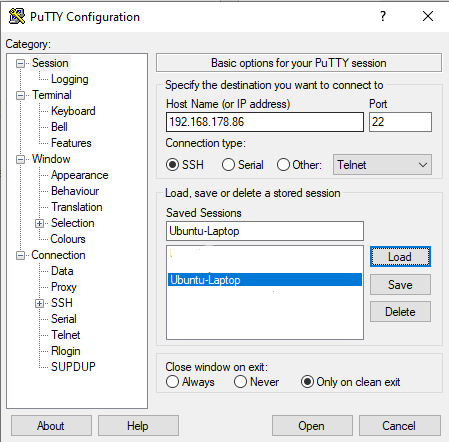Click the question mark help icon

click(383, 16)
